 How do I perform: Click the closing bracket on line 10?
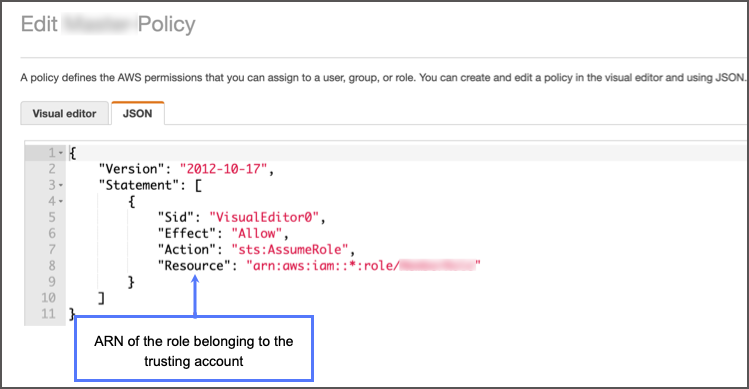pos(101,298)
